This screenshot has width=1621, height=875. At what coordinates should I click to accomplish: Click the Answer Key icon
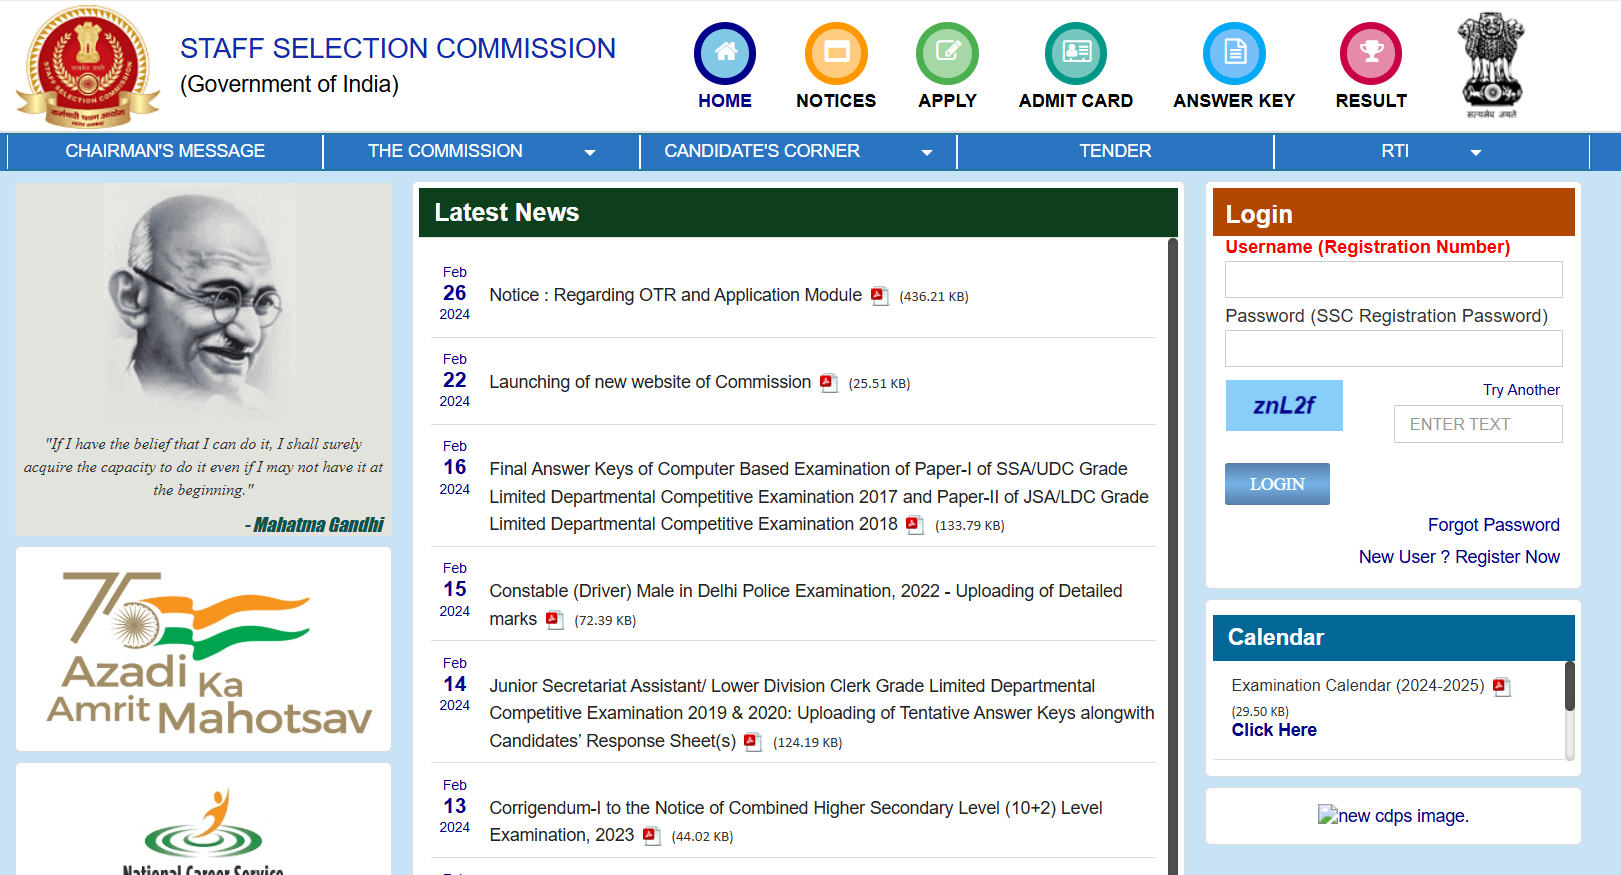click(x=1234, y=53)
